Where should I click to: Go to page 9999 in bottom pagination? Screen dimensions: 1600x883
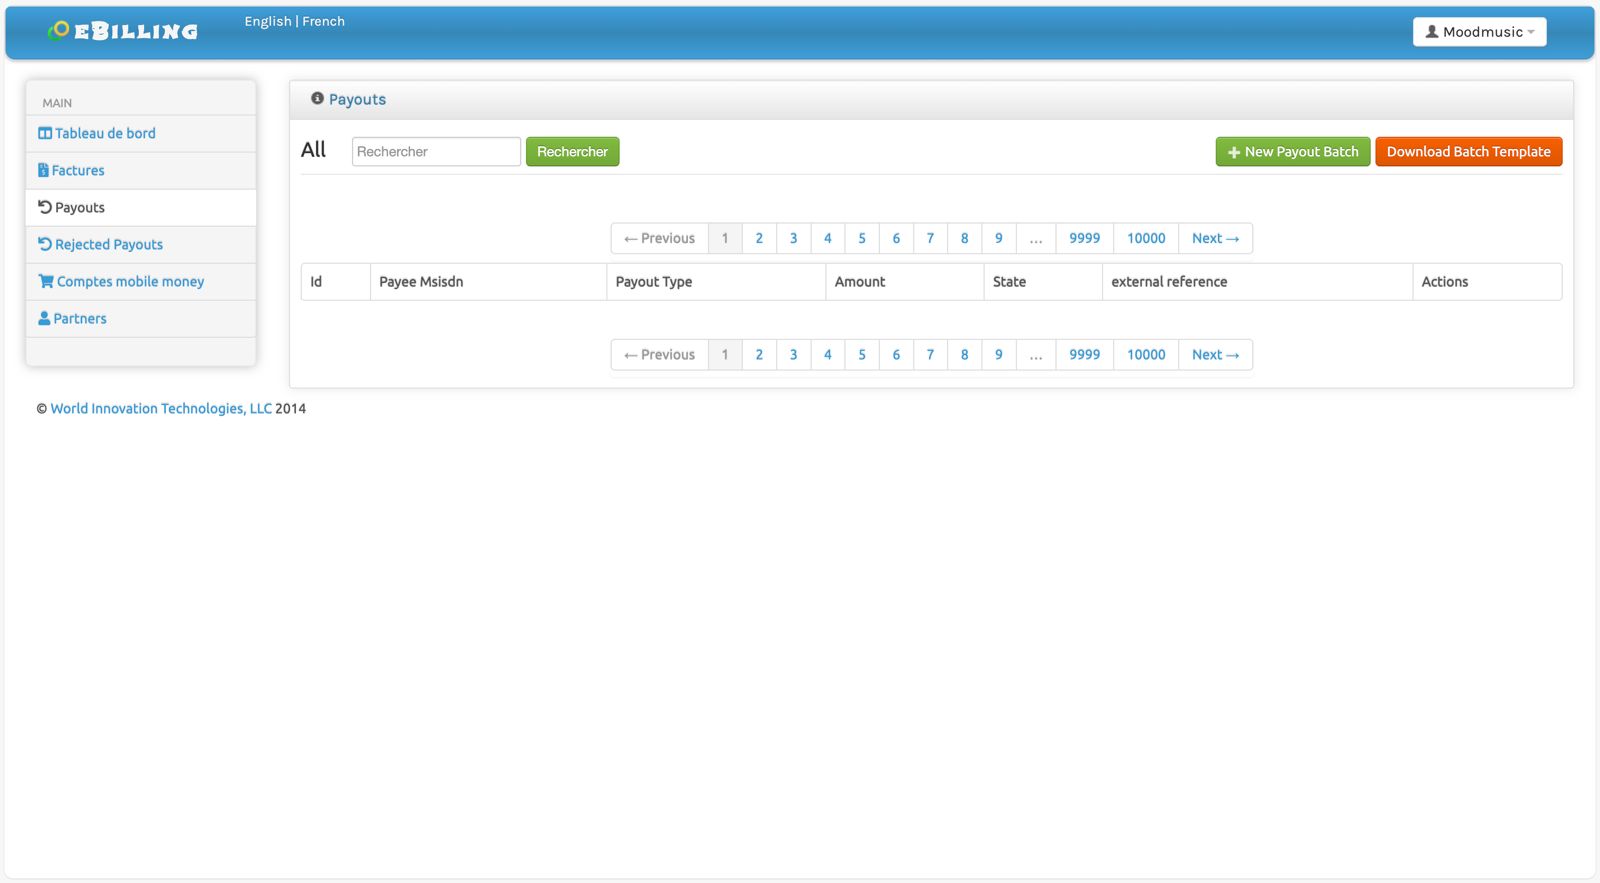[x=1085, y=354]
